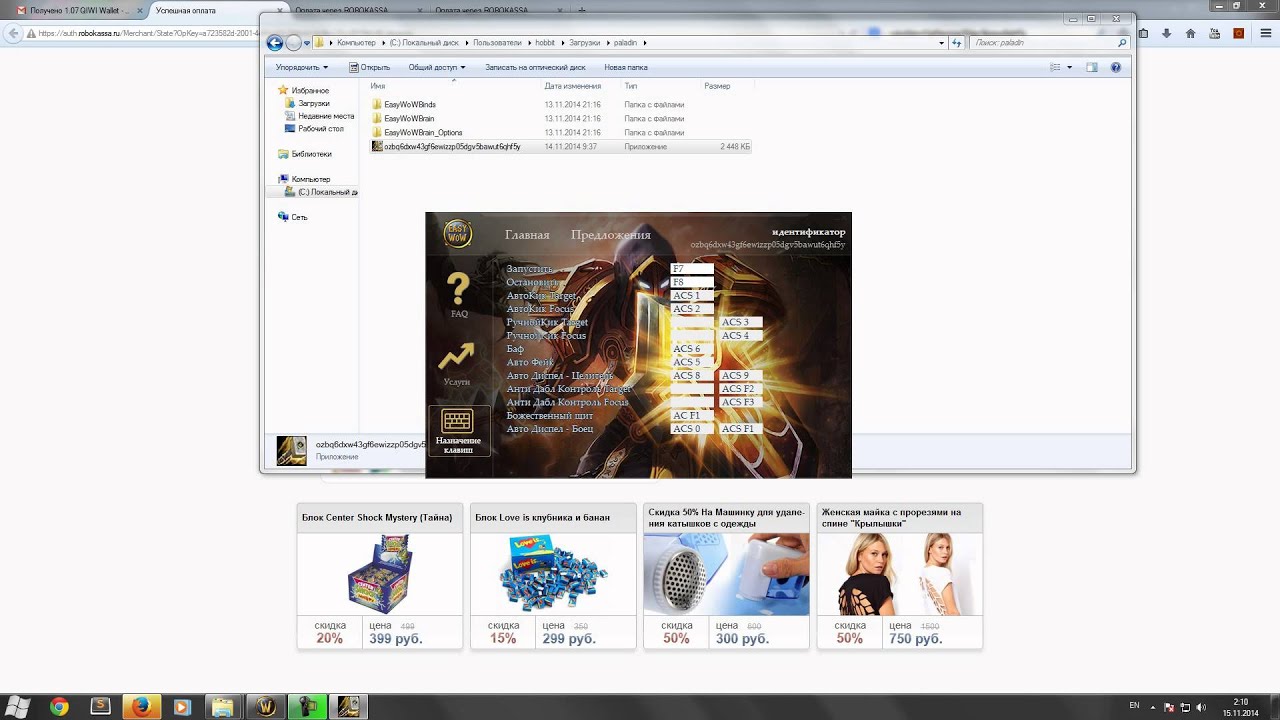
Task: Click the Пользователи breadcrumb in address bar
Action: 498,43
